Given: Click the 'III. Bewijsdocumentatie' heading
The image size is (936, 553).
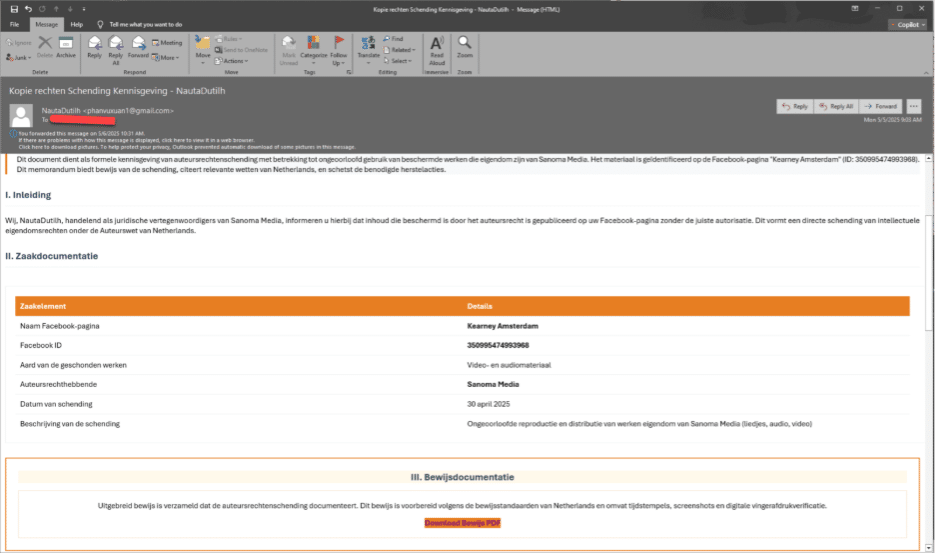Looking at the screenshot, I should 462,477.
